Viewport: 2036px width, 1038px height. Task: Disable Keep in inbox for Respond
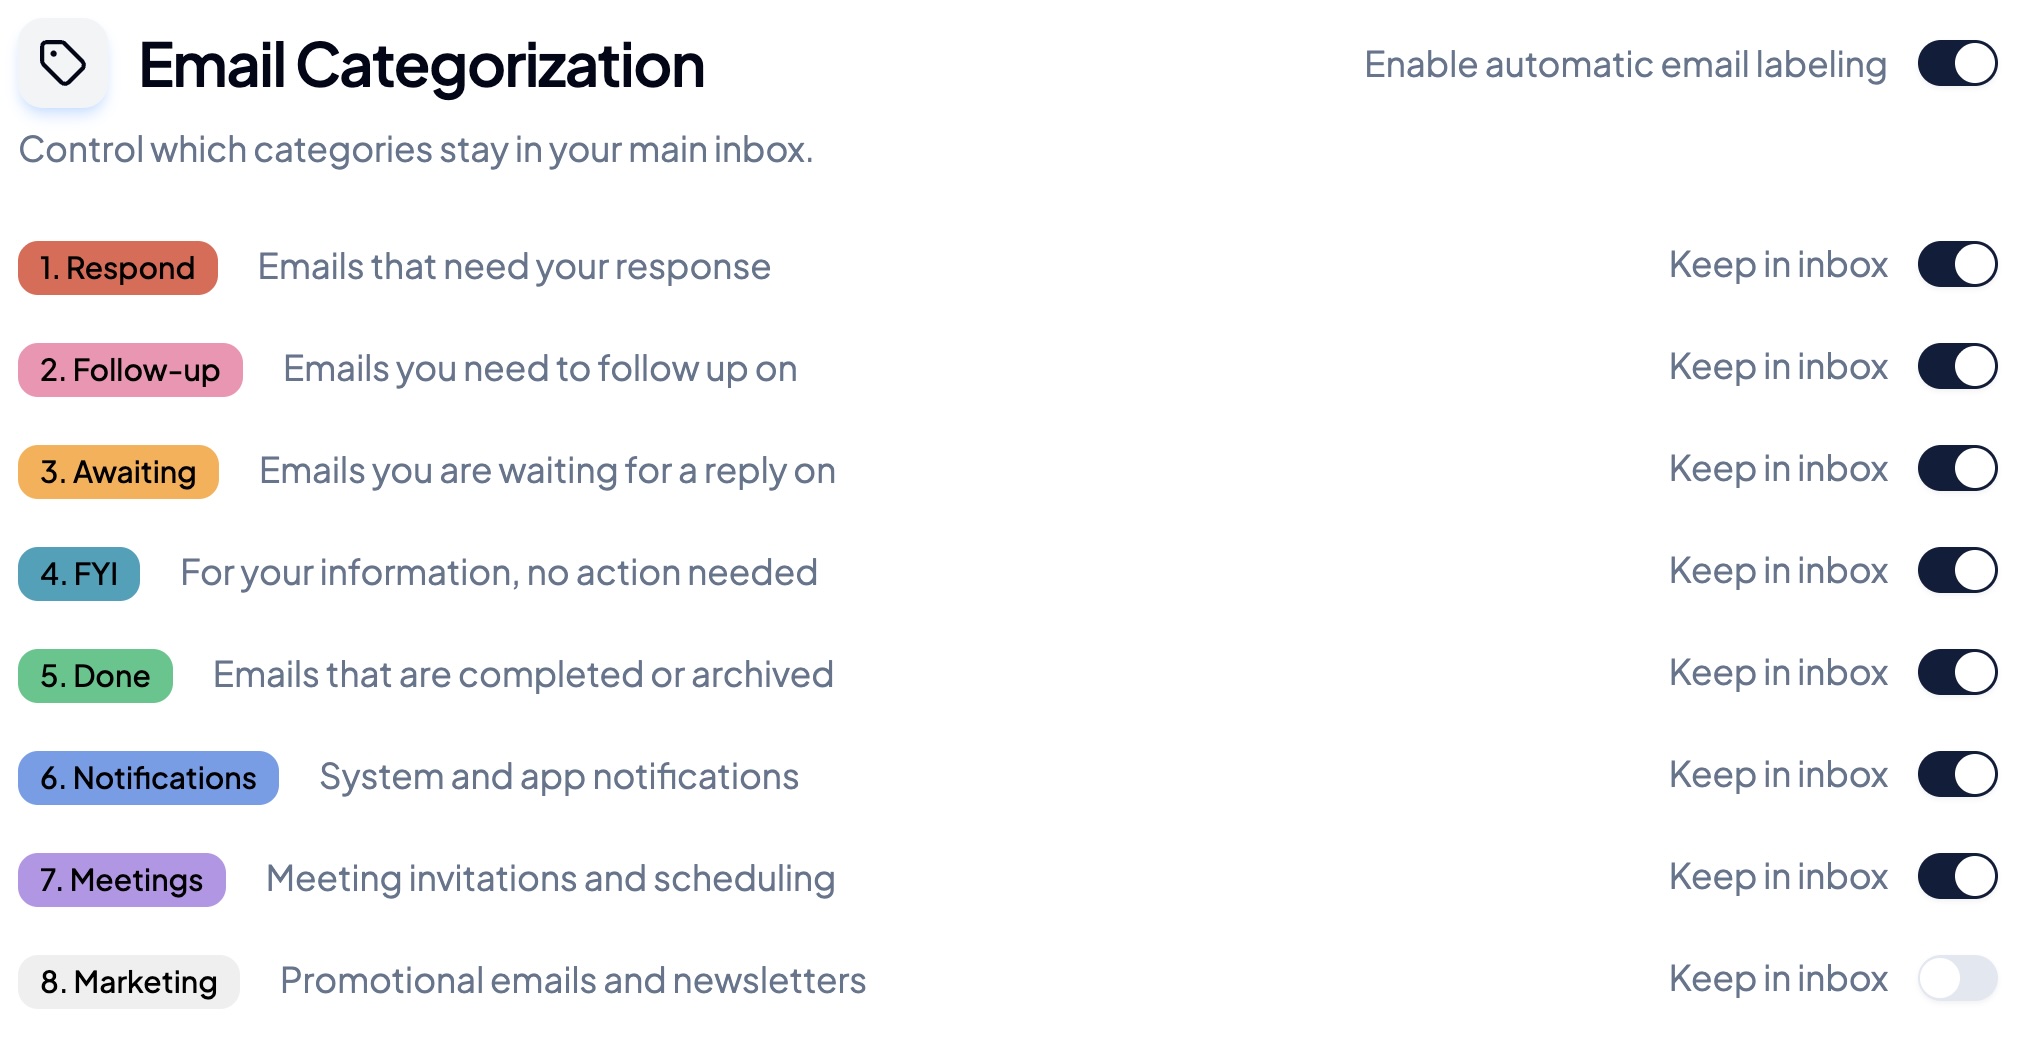click(x=1956, y=265)
